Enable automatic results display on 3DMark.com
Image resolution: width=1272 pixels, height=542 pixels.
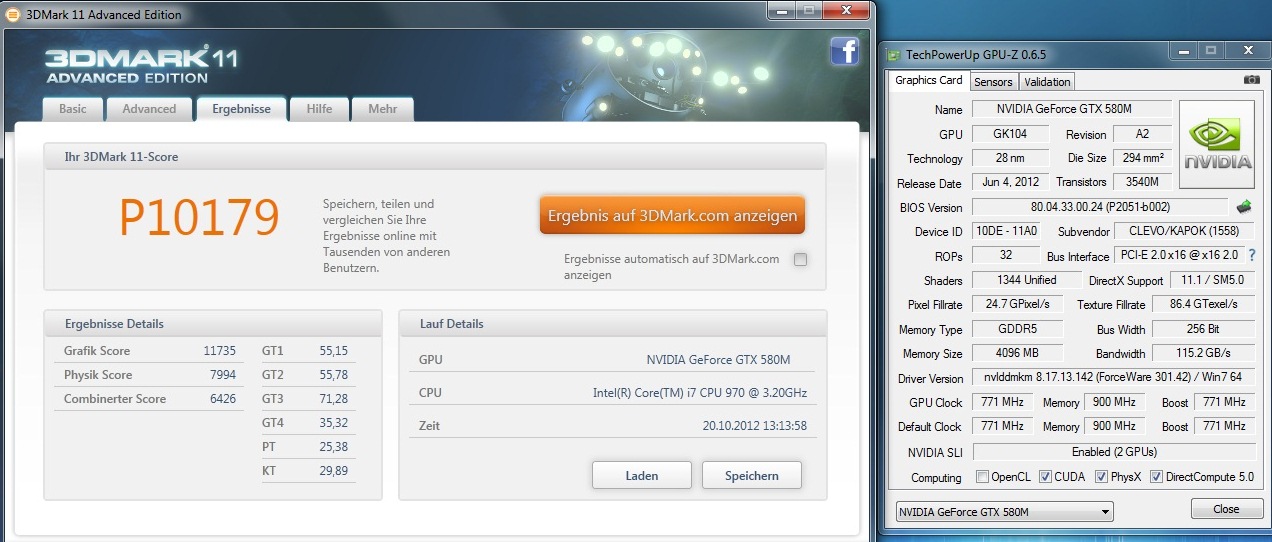click(800, 260)
